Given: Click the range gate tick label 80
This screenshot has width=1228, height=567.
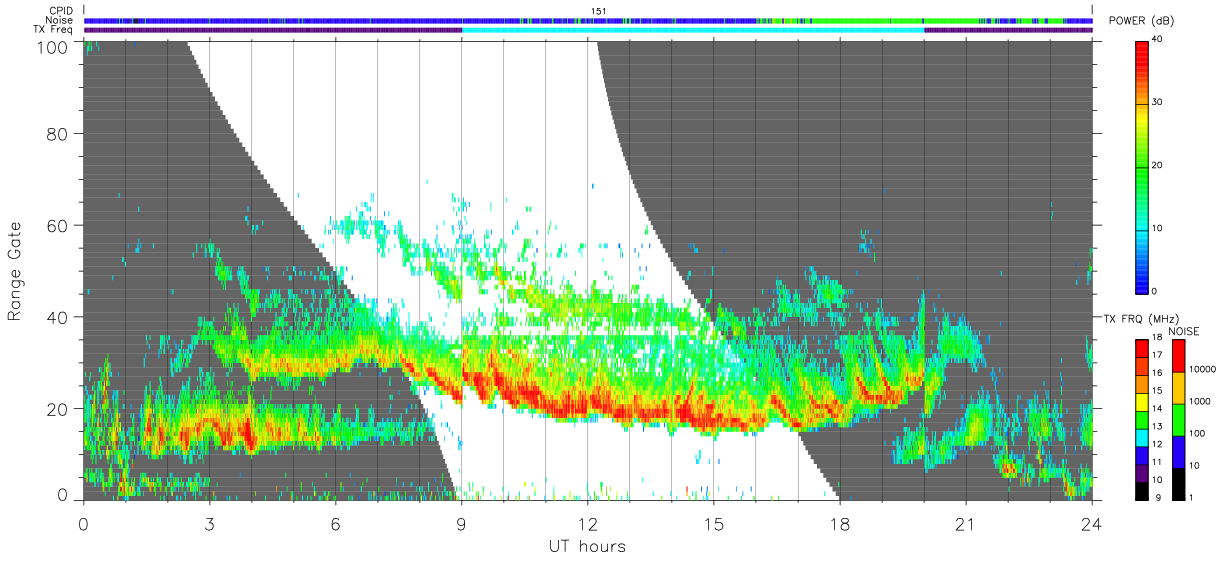Looking at the screenshot, I should [56, 134].
